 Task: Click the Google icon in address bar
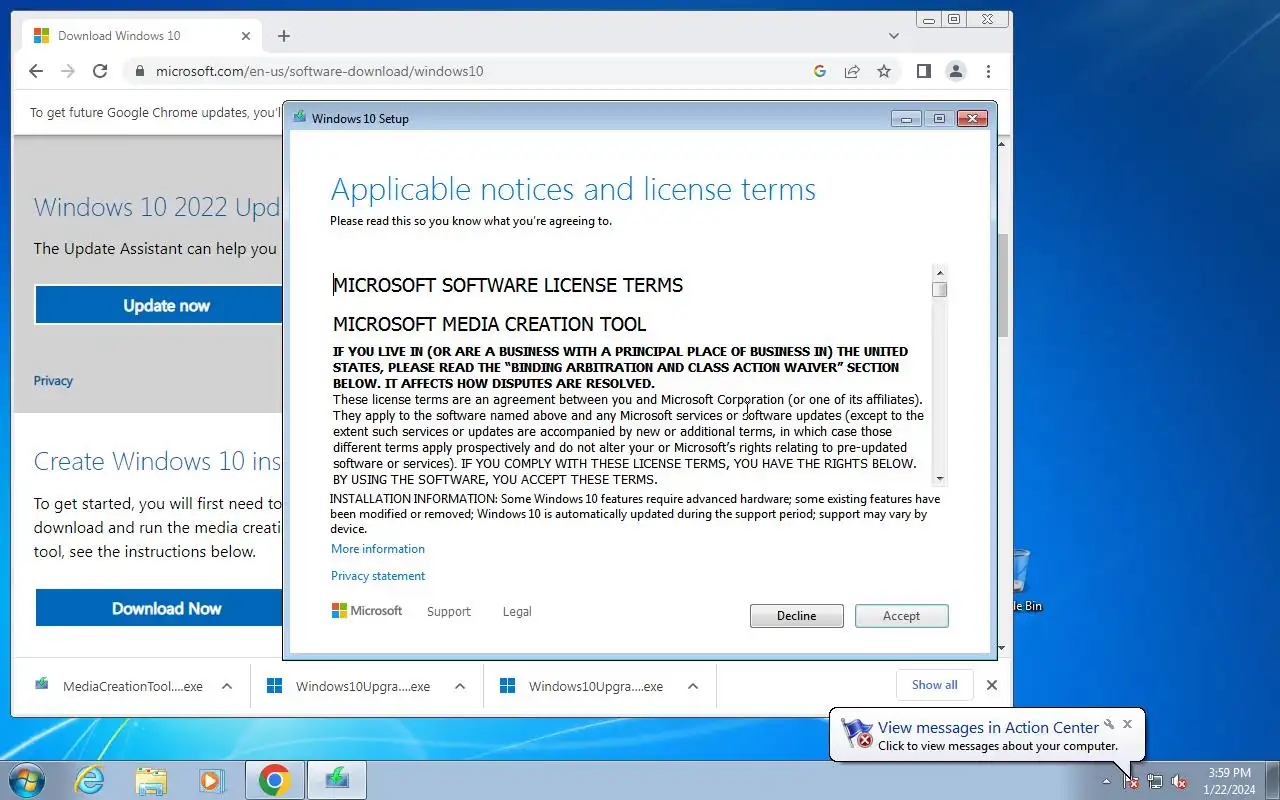(820, 71)
